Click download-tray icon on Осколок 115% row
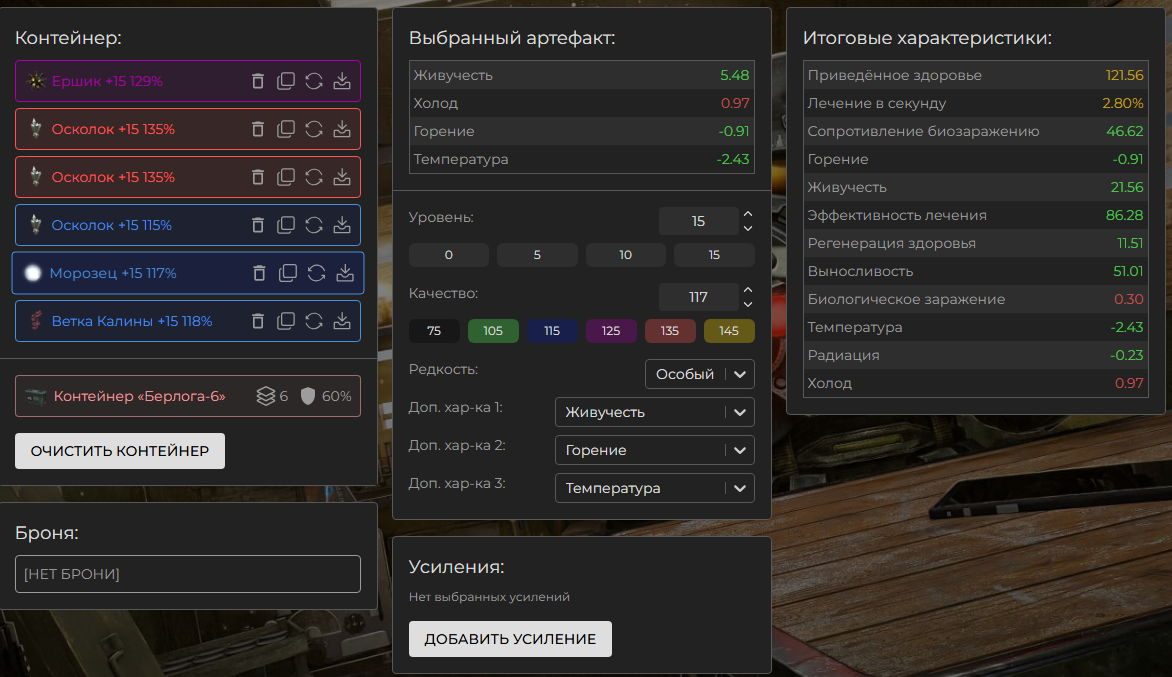The width and height of the screenshot is (1172, 677). pos(342,225)
